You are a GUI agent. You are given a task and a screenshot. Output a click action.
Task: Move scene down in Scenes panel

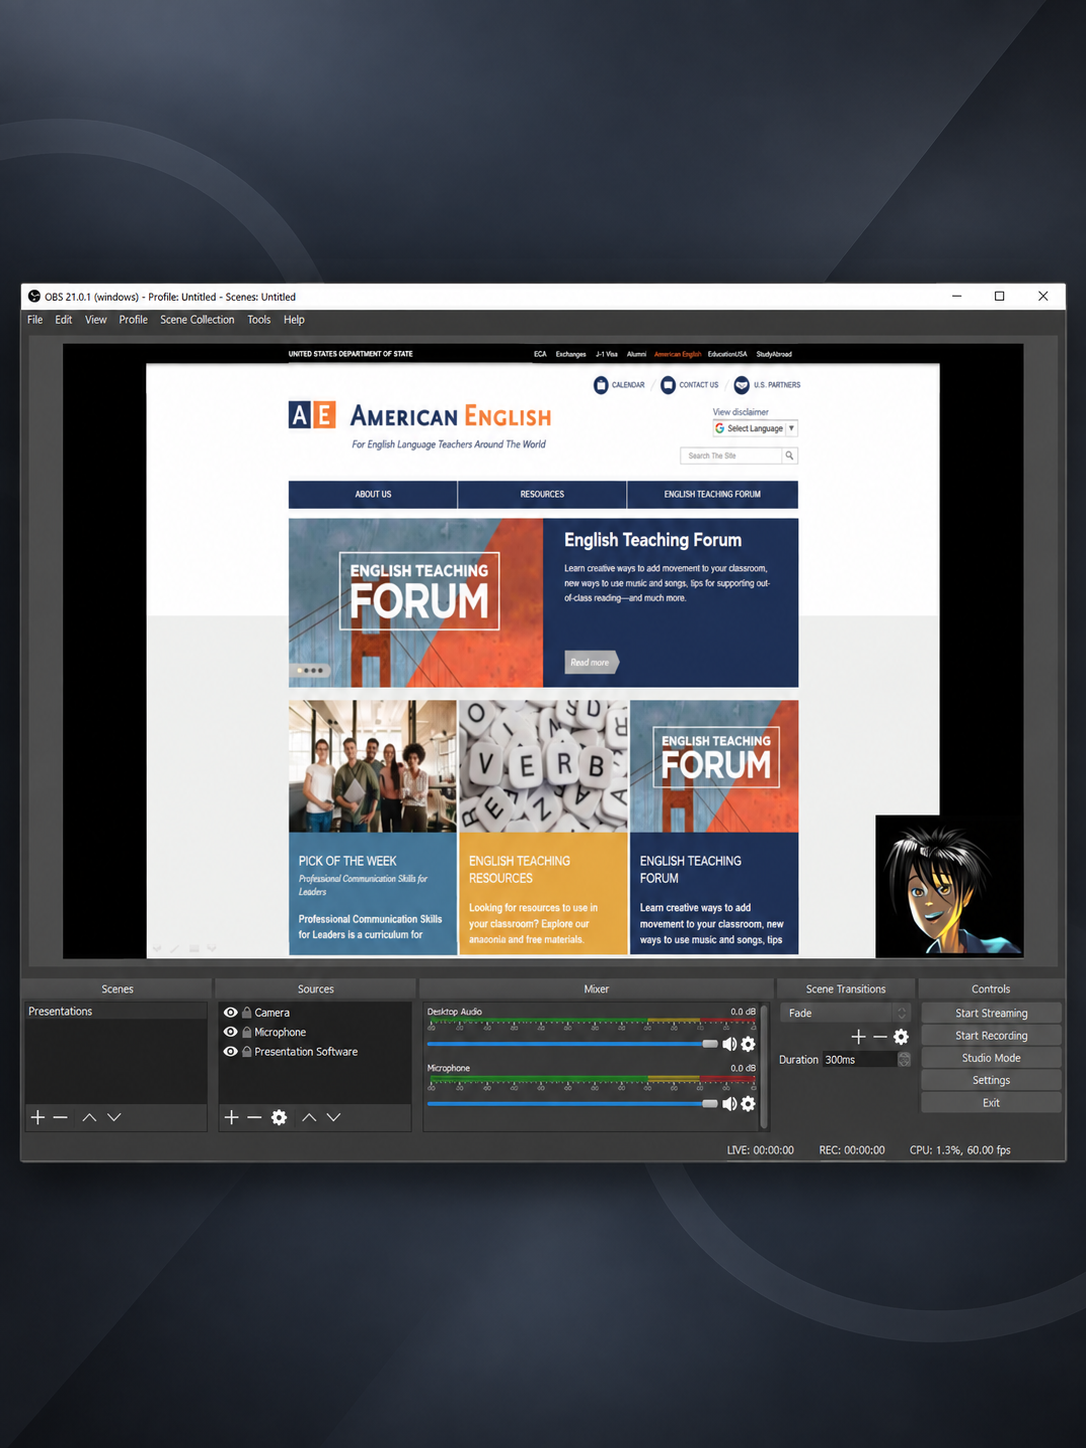click(x=114, y=1117)
